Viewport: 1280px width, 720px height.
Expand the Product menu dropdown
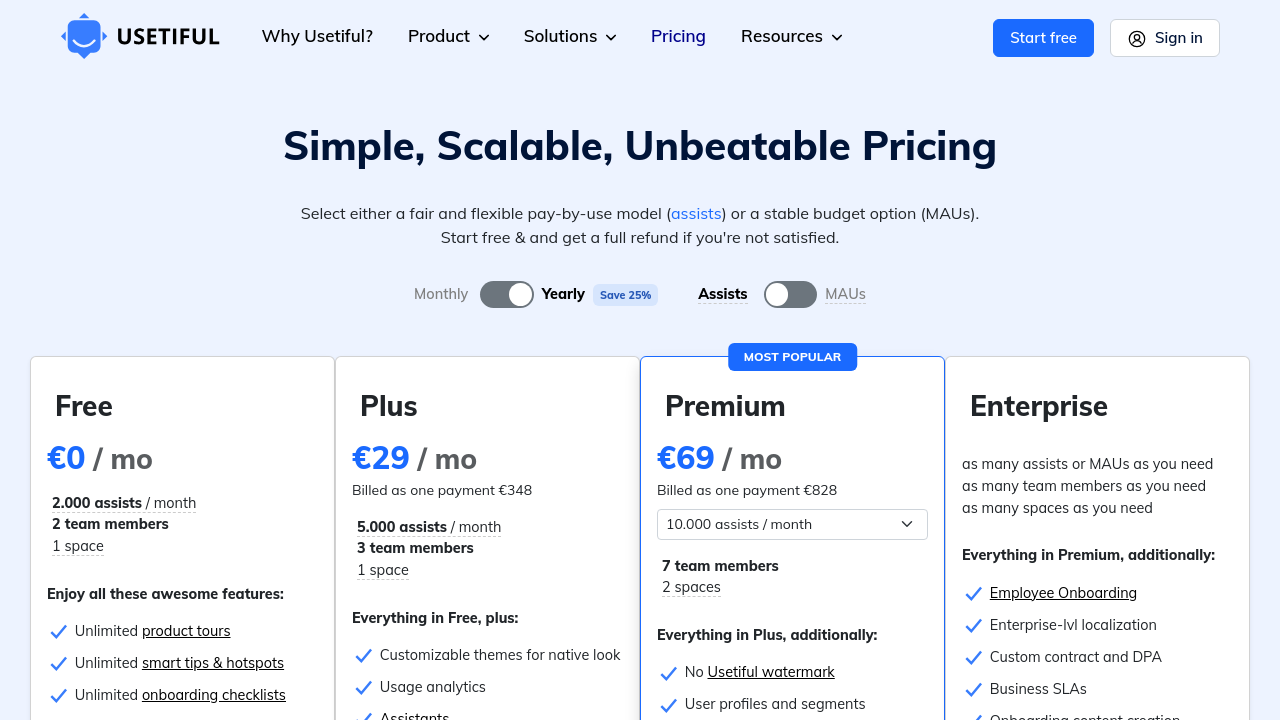pyautogui.click(x=448, y=37)
